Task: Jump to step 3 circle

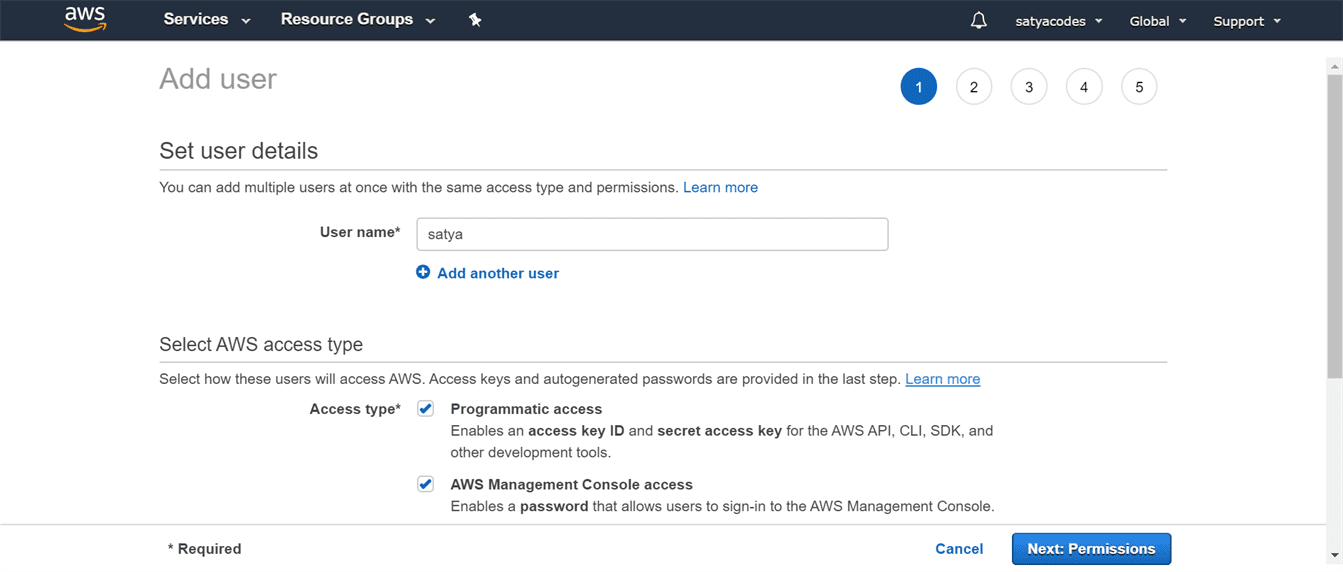Action: (x=1028, y=87)
